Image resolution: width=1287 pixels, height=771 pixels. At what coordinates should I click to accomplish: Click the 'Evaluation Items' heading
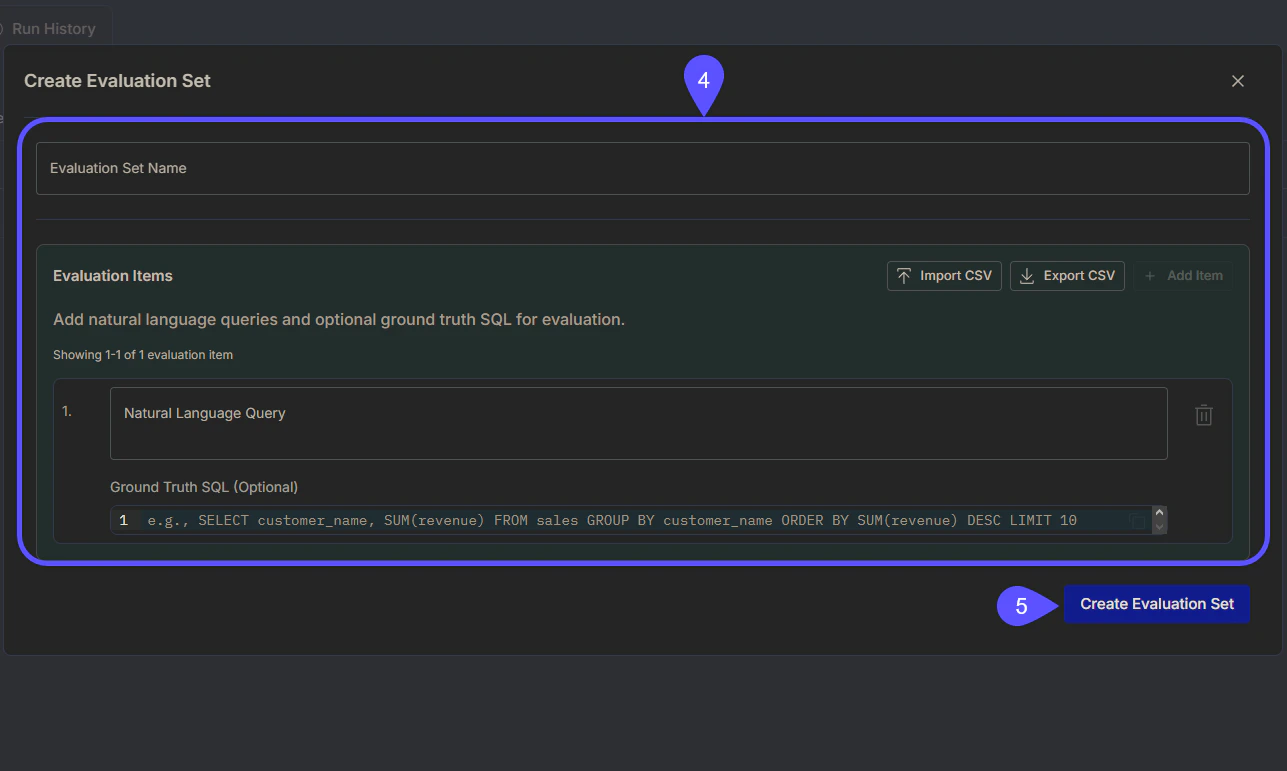[x=113, y=276]
